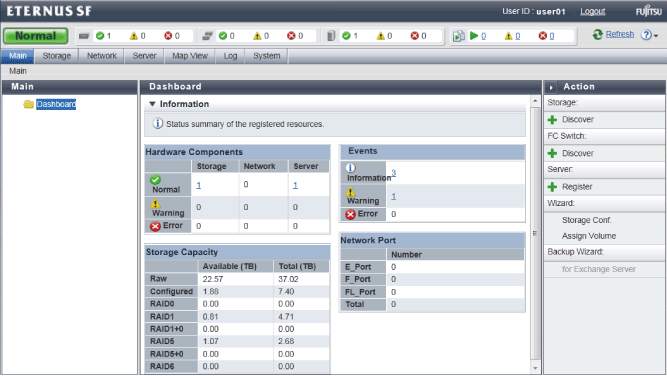Click the Information icon in Events
Image resolution: width=667 pixels, height=376 pixels.
[x=350, y=168]
